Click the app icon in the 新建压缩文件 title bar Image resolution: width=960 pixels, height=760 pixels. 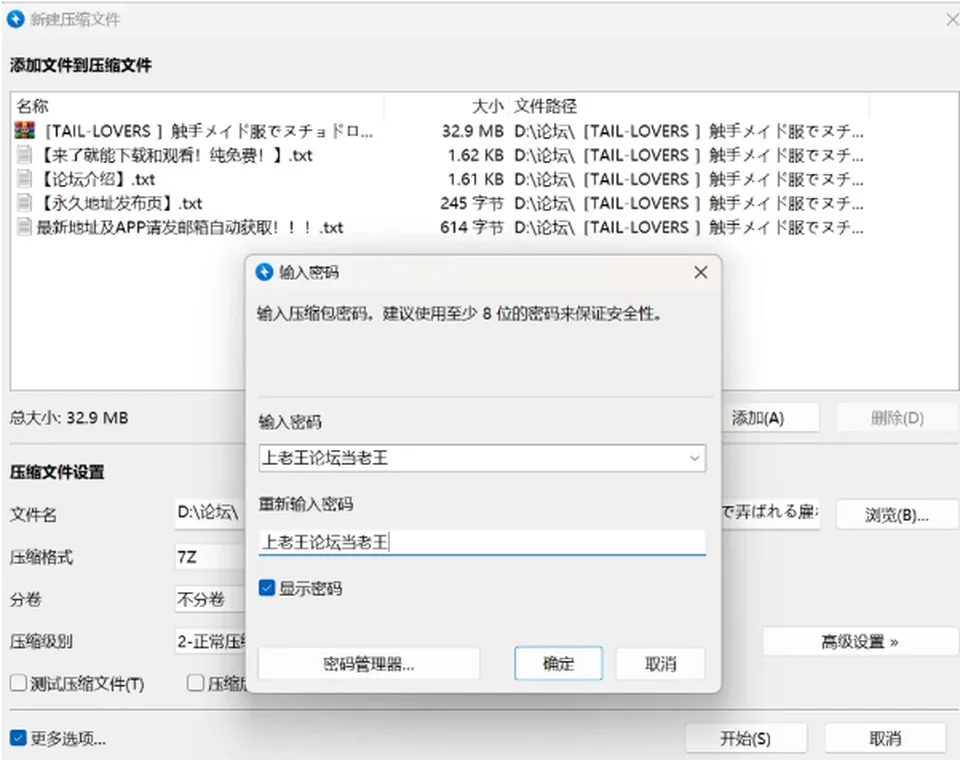click(x=15, y=19)
